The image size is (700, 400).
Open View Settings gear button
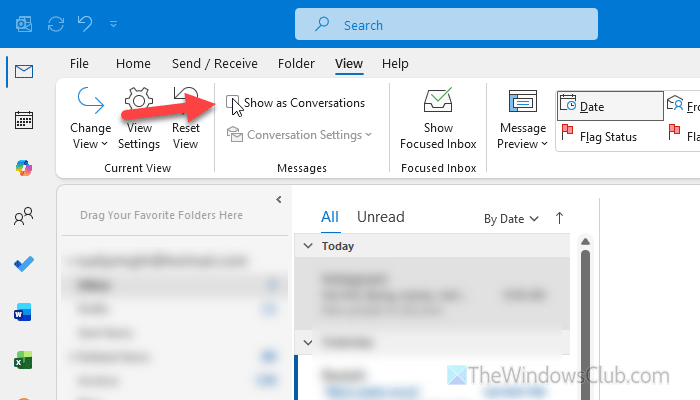tap(139, 118)
